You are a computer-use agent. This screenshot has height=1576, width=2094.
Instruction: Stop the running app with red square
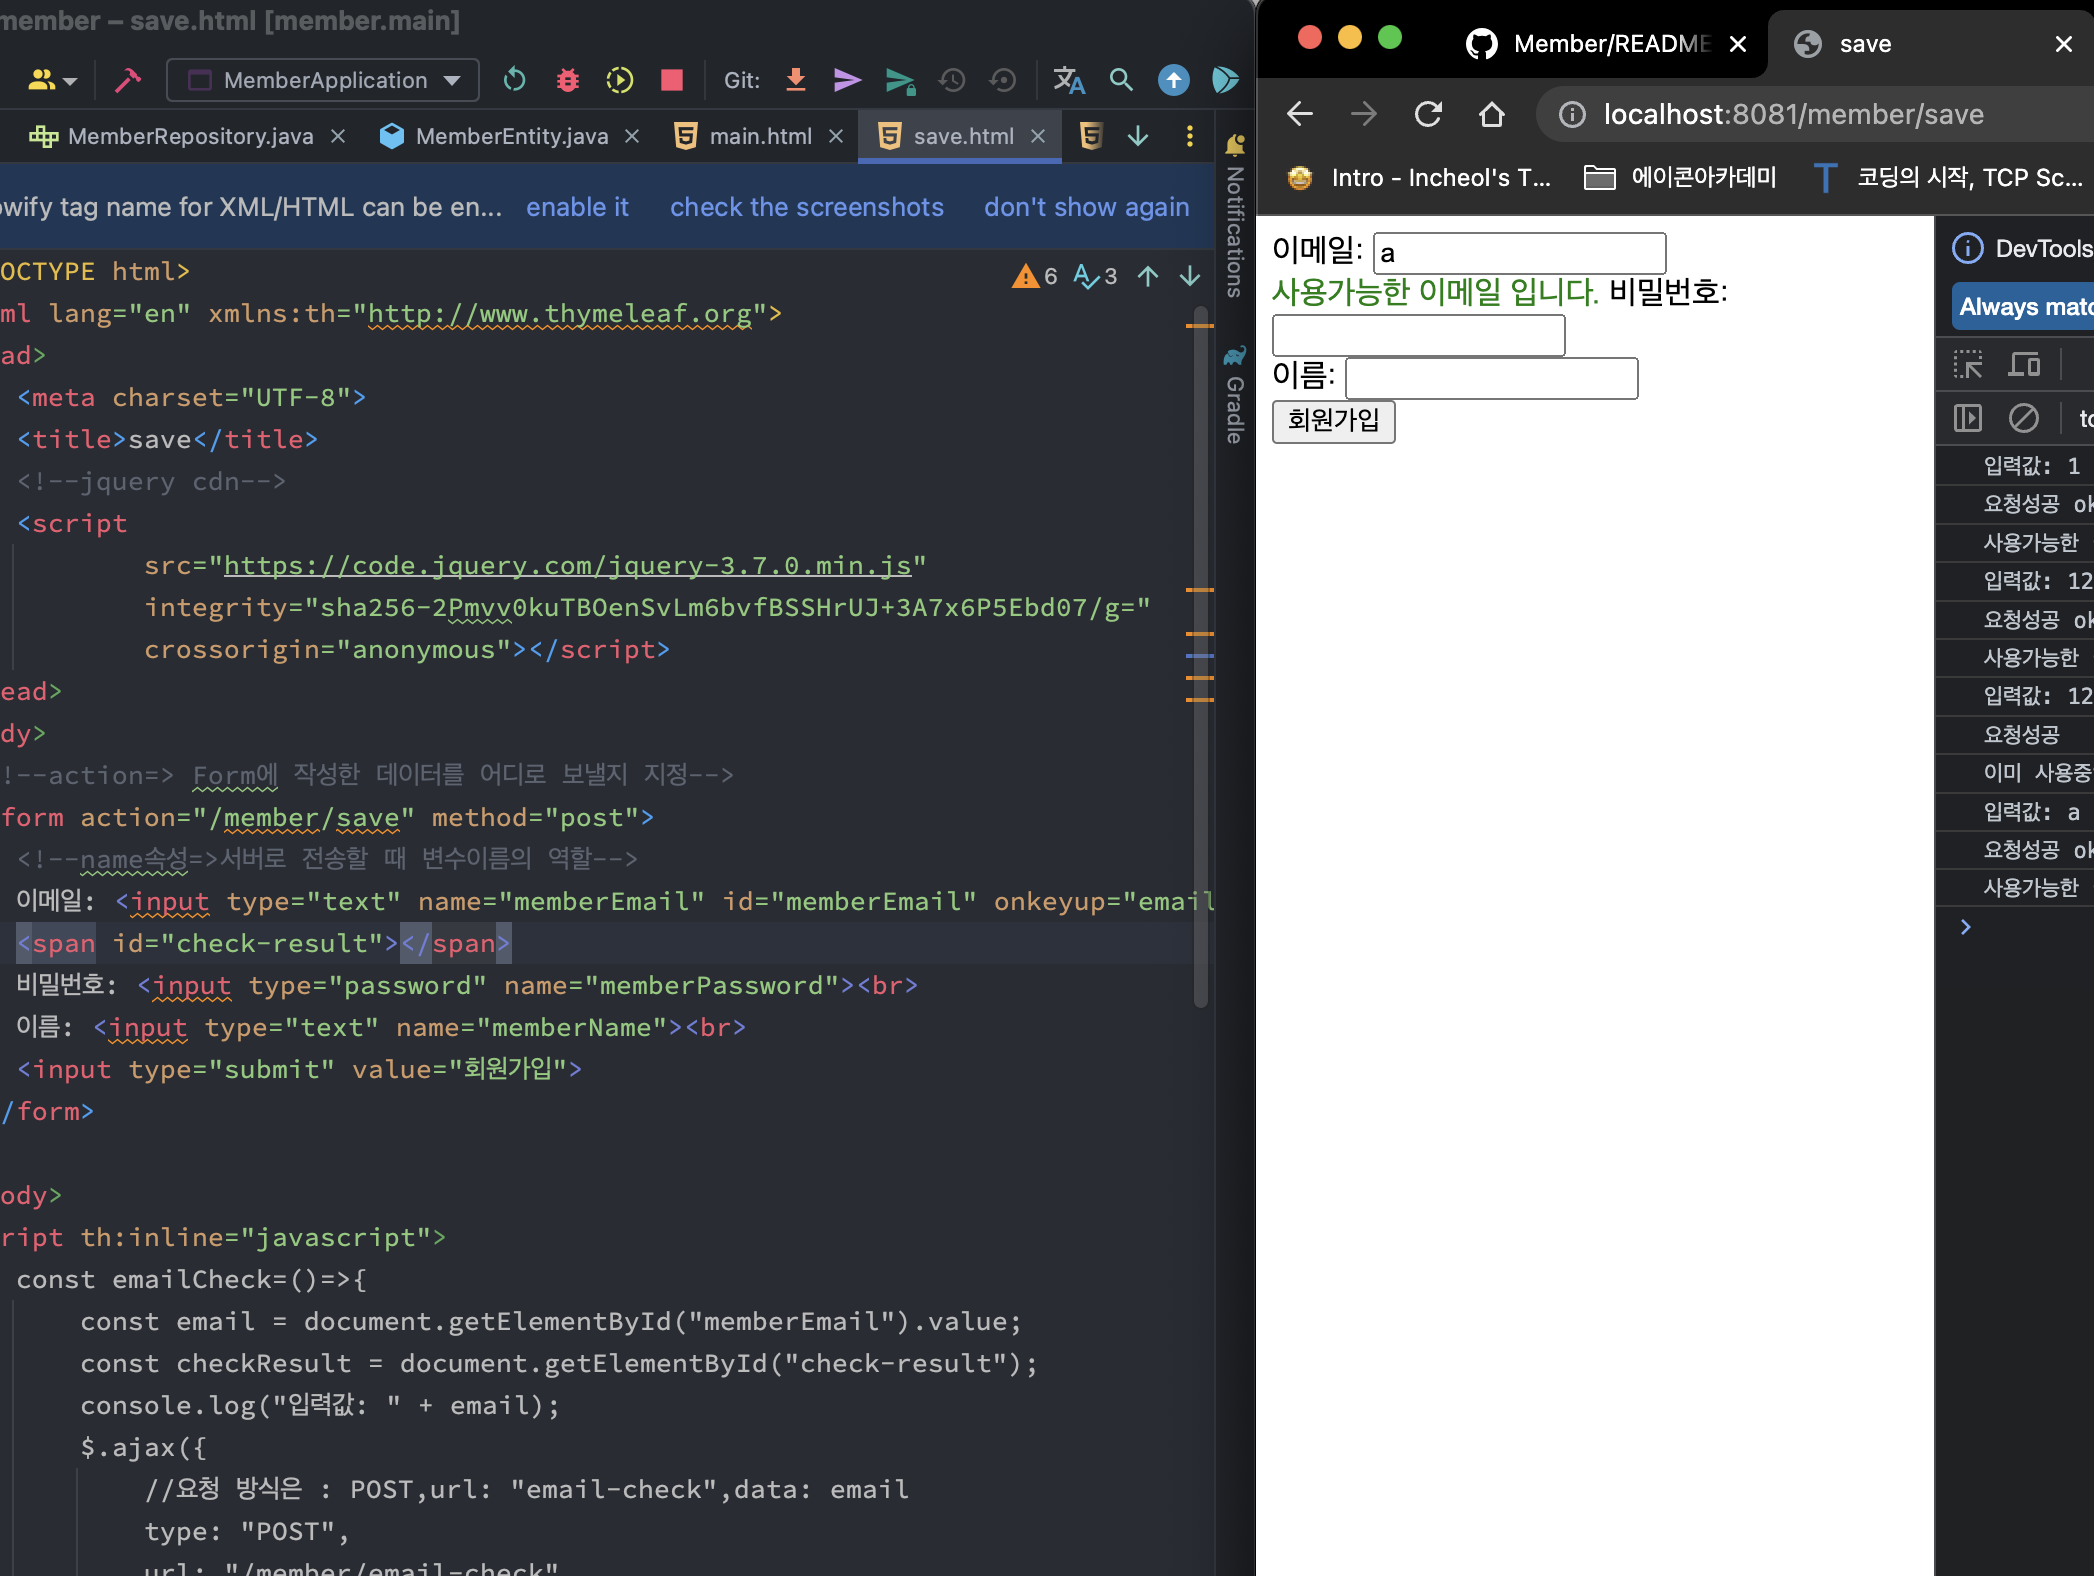tap(672, 80)
